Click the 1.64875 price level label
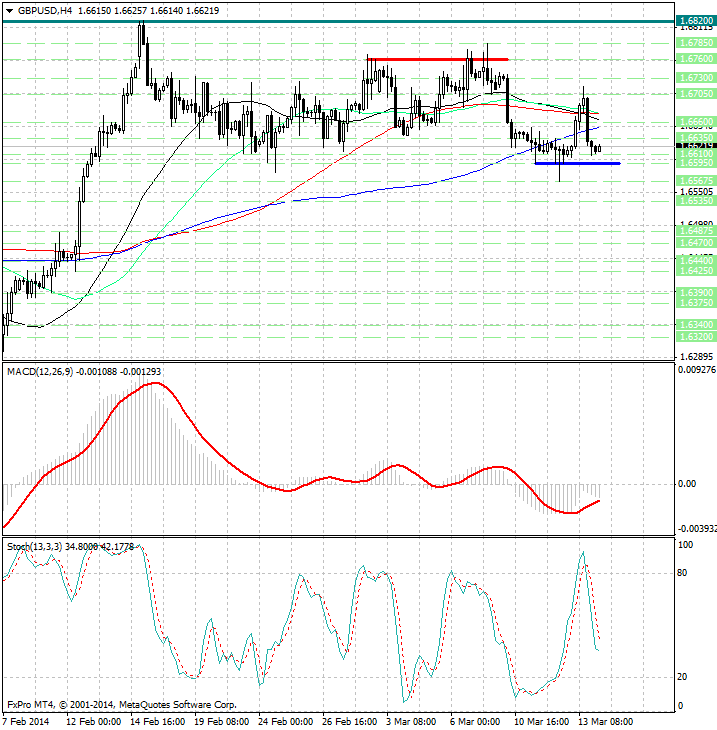 [x=696, y=231]
